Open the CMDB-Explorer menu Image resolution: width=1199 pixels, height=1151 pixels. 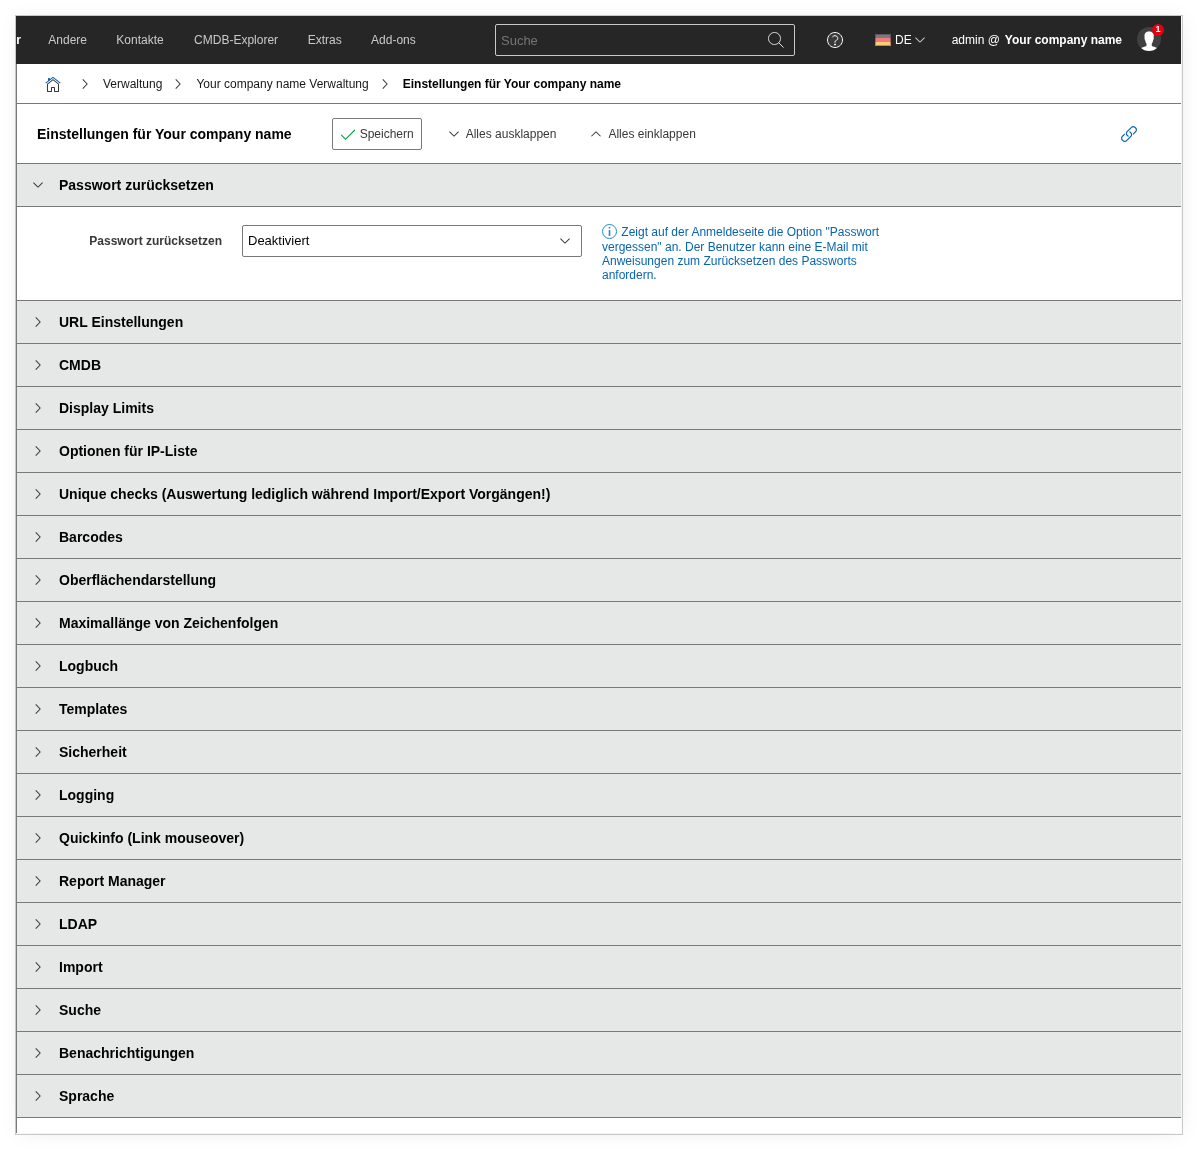click(236, 40)
